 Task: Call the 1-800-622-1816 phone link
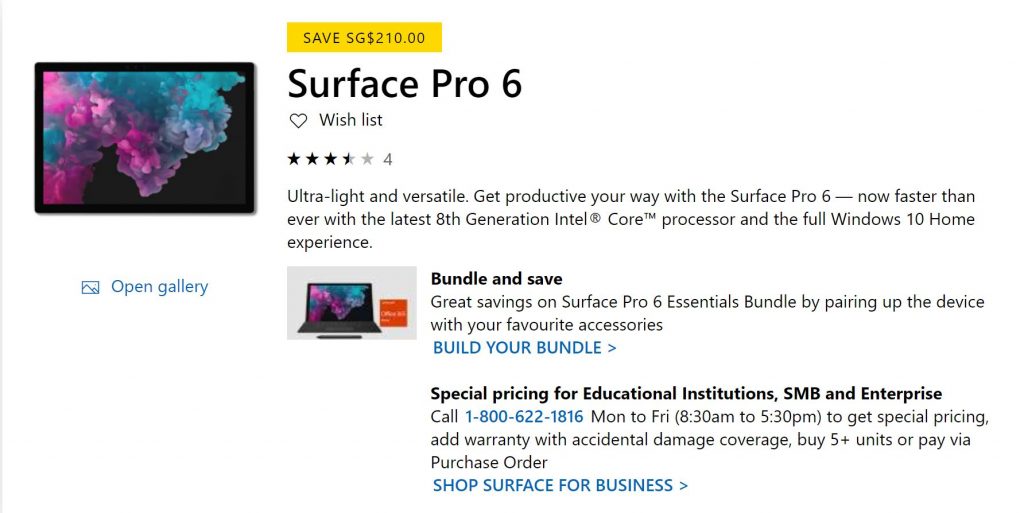tap(524, 416)
